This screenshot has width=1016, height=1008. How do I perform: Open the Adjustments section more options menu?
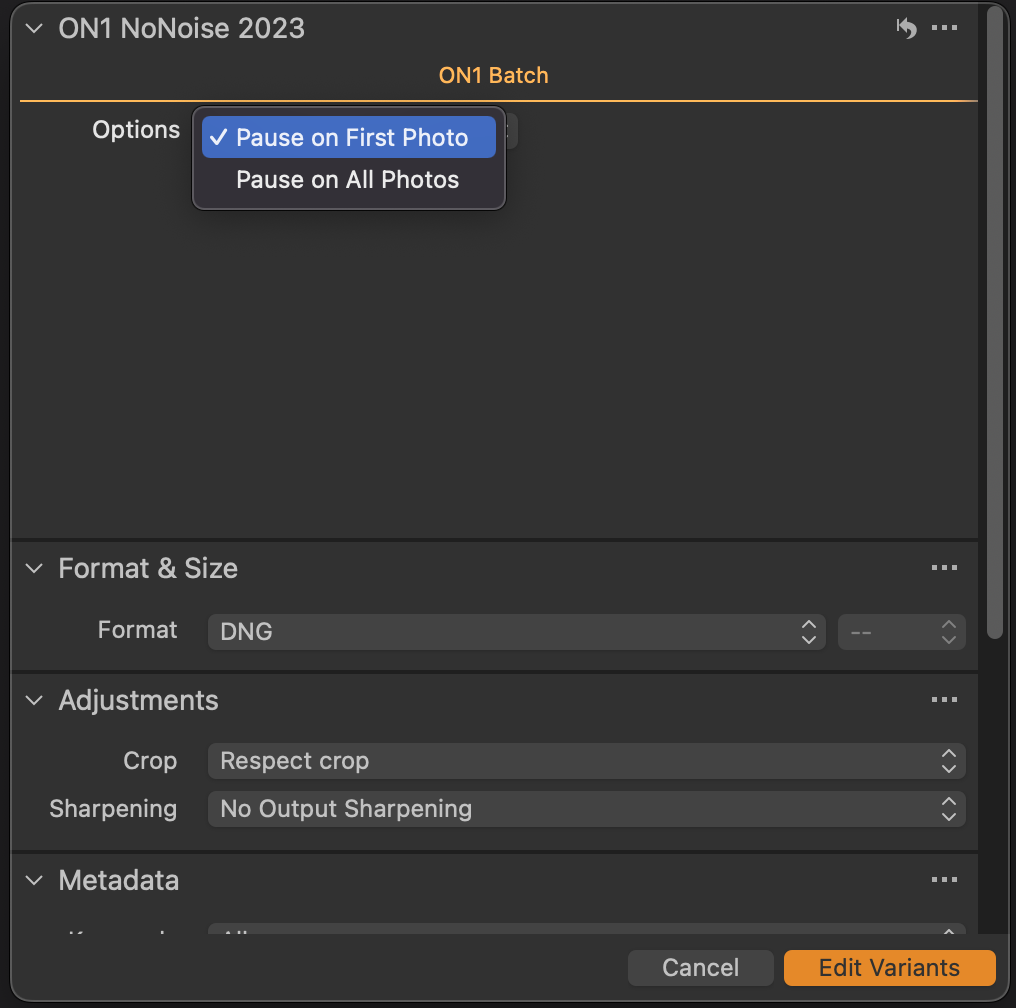944,700
